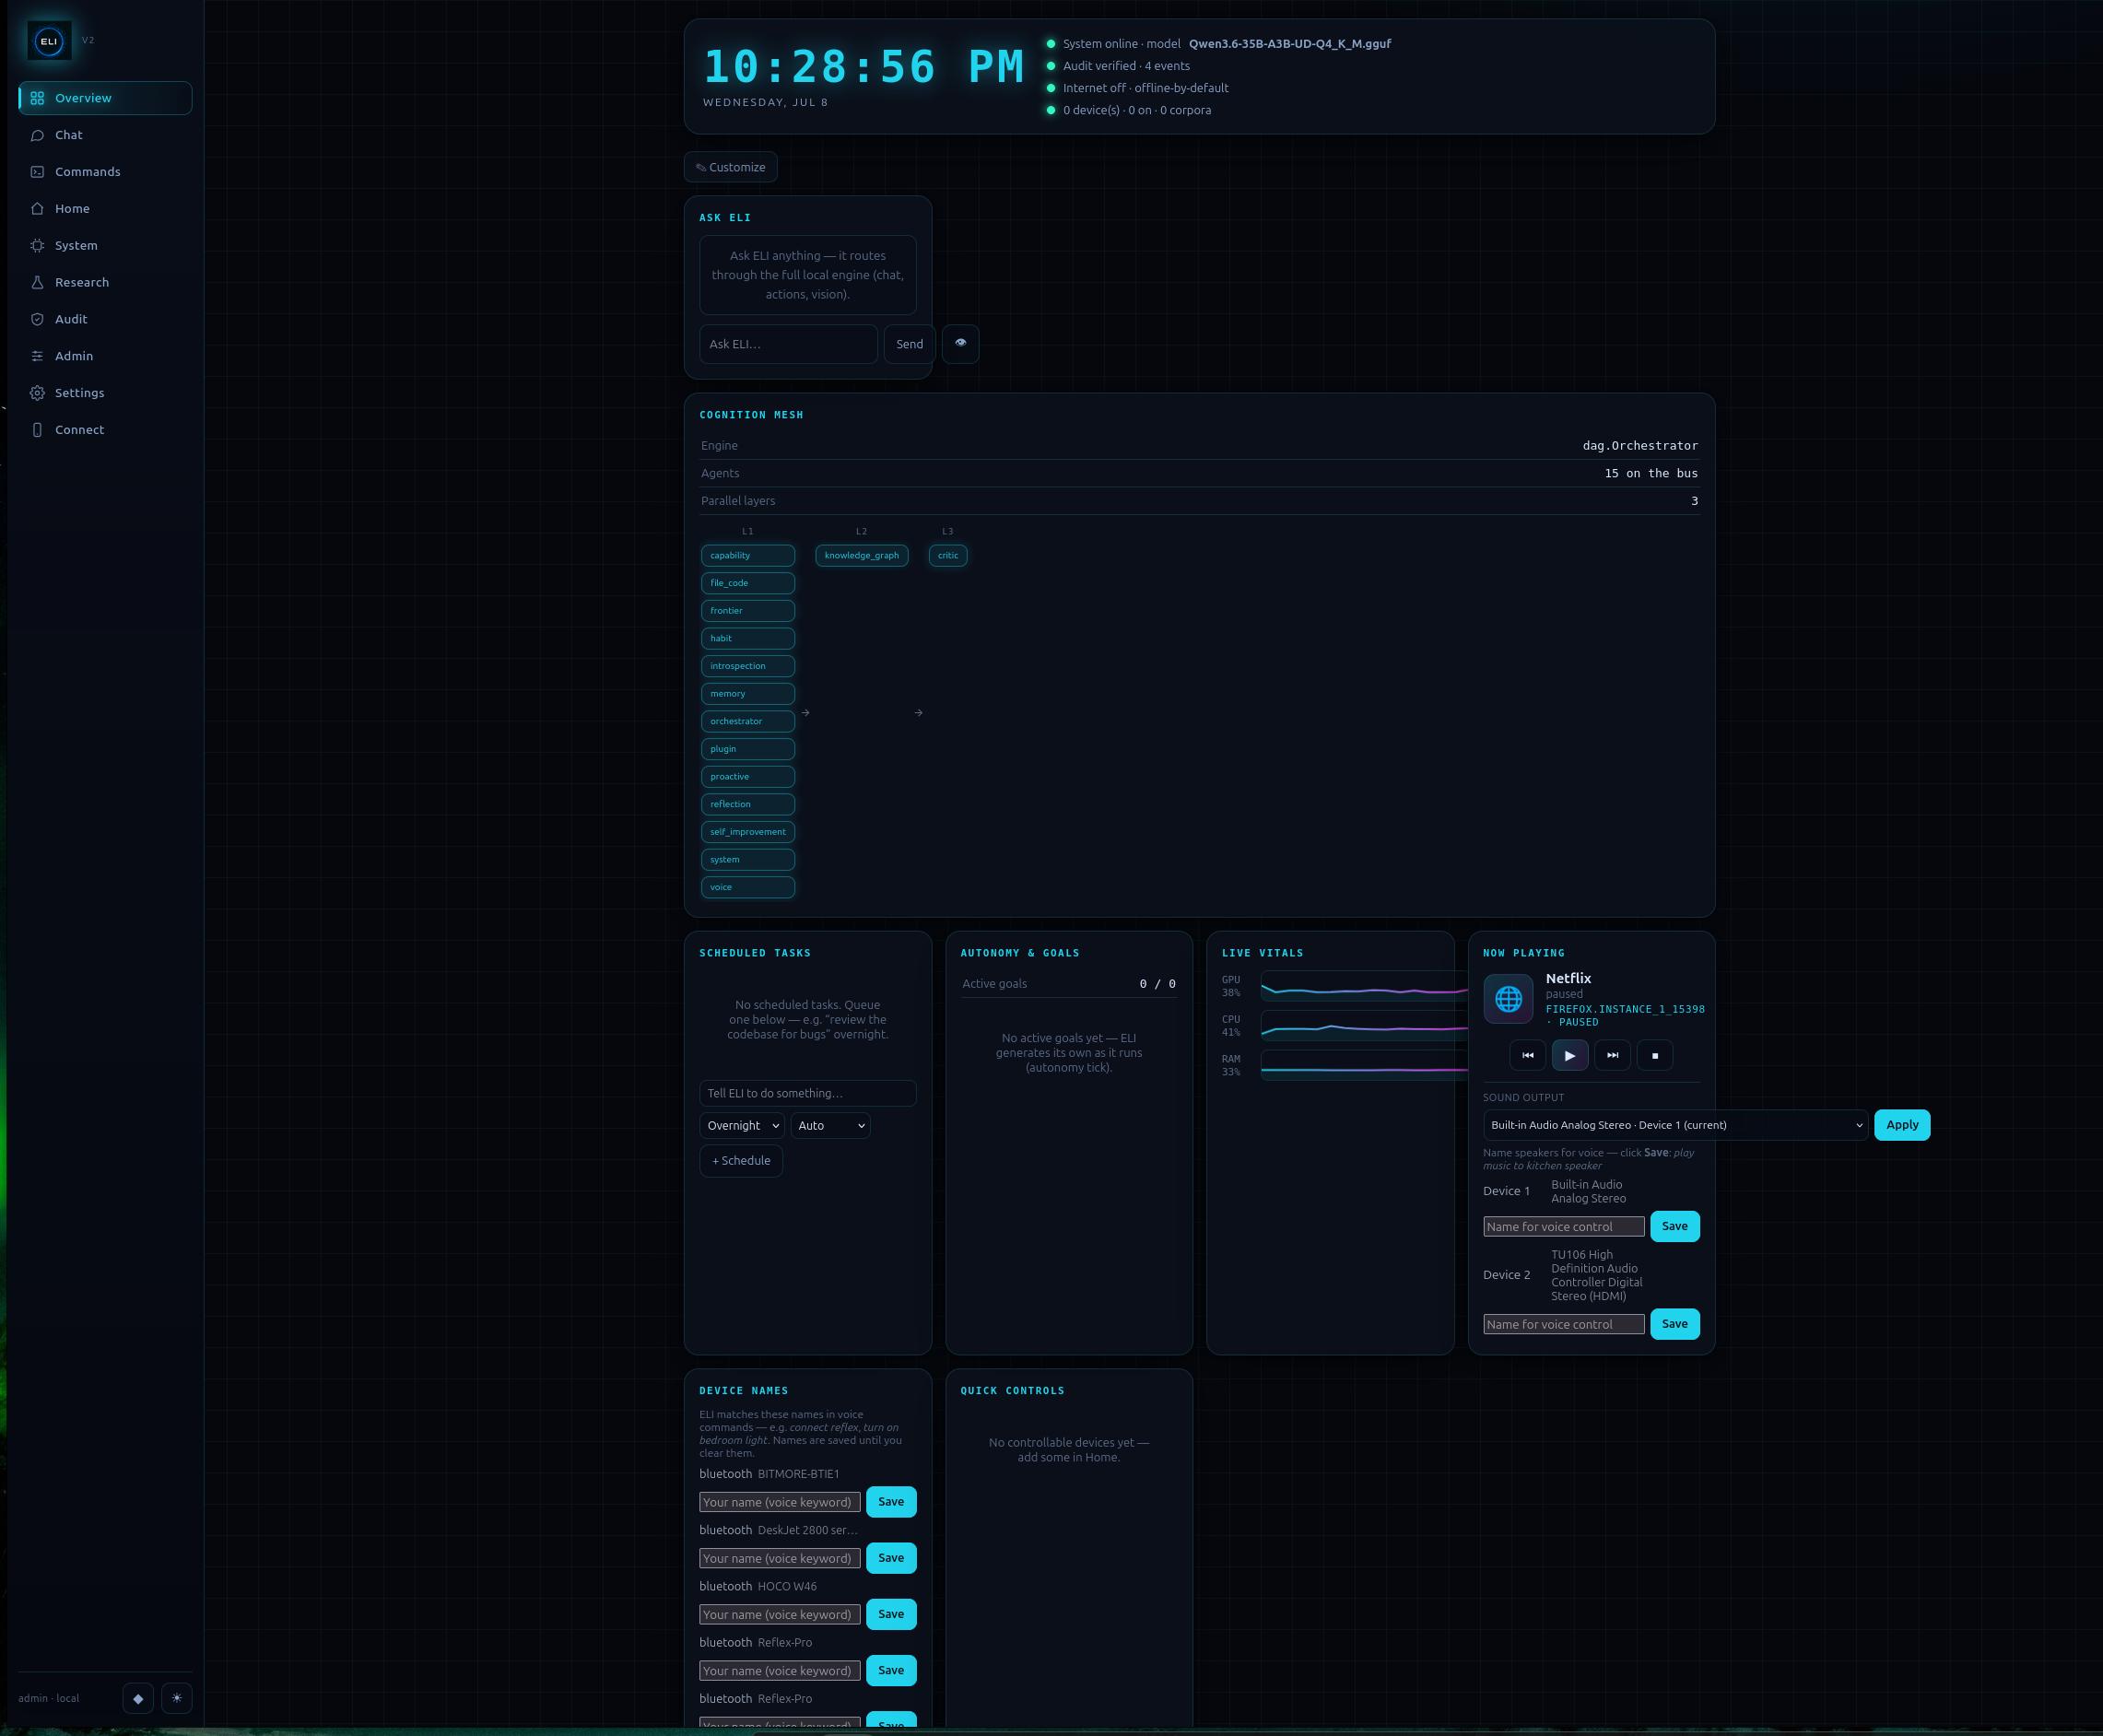The image size is (2103, 1736).
Task: Click the diamond icon beside admin · local
Action: (x=138, y=1698)
